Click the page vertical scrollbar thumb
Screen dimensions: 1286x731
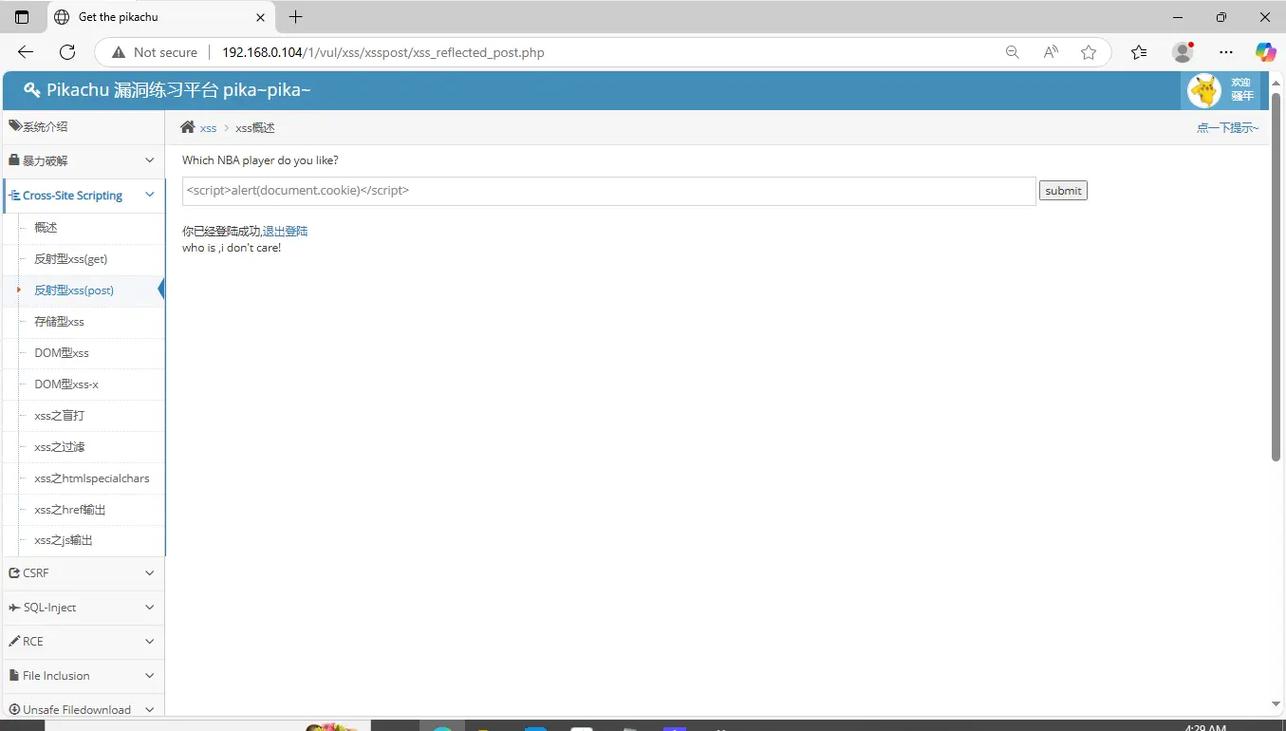click(x=1275, y=277)
